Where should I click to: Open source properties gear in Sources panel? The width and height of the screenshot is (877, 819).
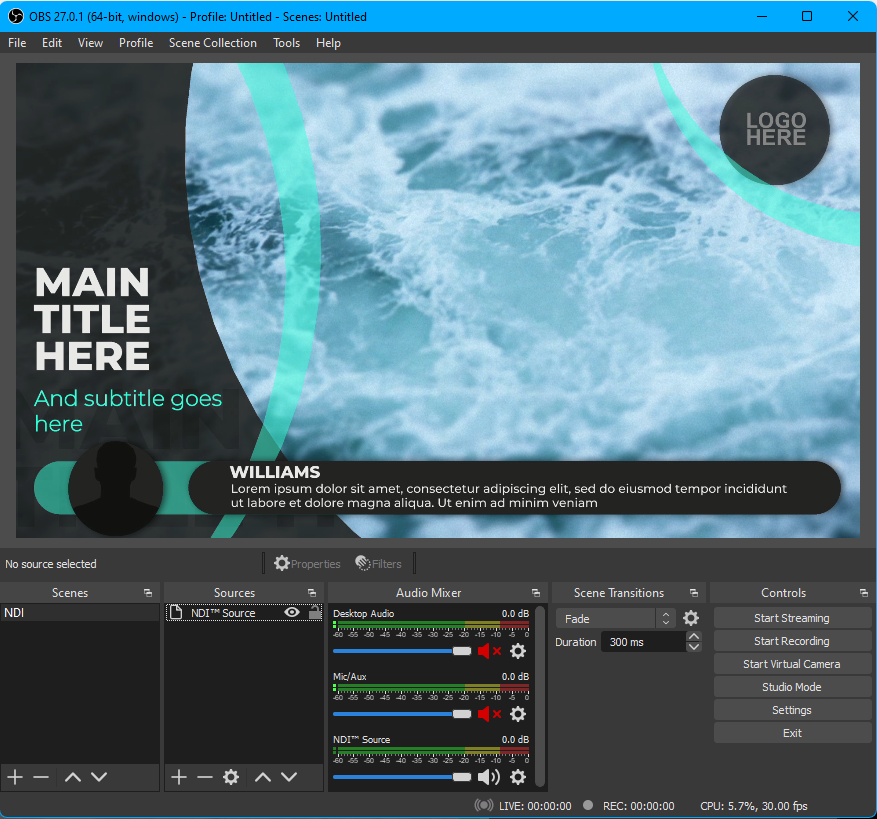[231, 777]
